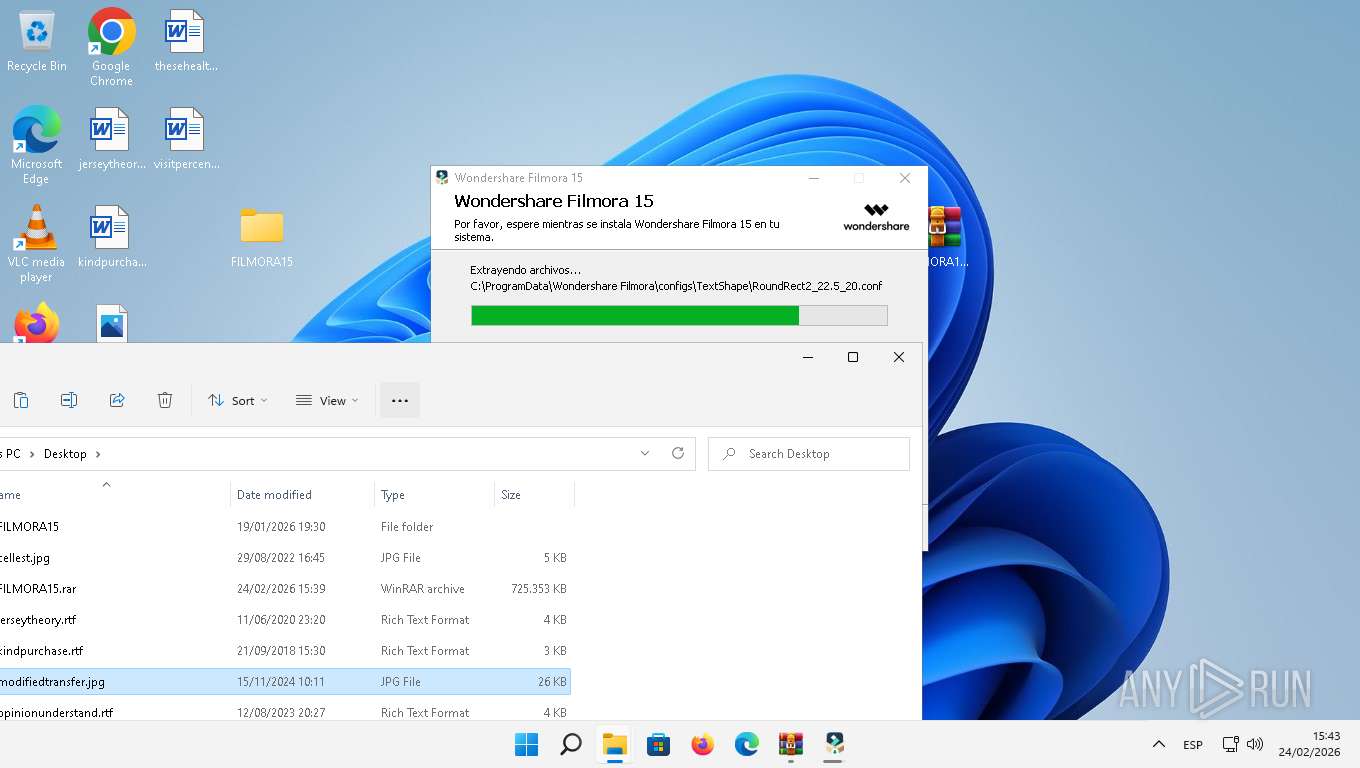The width and height of the screenshot is (1360, 768).
Task: Show hidden system tray icons
Action: coord(1159,744)
